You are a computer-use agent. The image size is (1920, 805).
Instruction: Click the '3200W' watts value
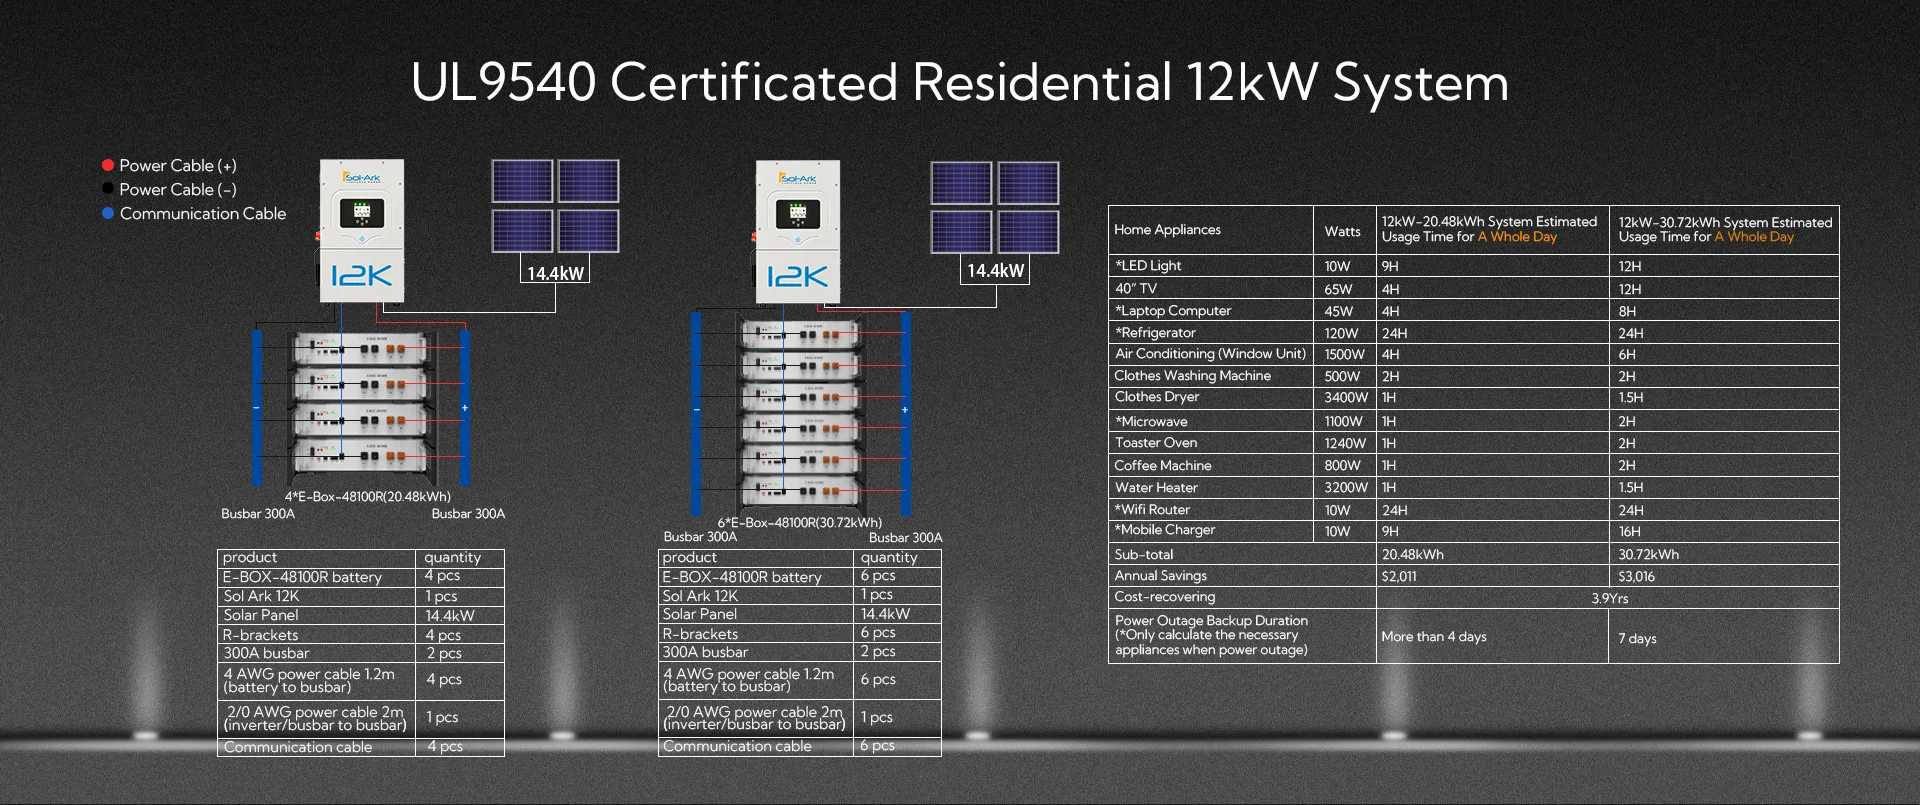pos(1346,488)
